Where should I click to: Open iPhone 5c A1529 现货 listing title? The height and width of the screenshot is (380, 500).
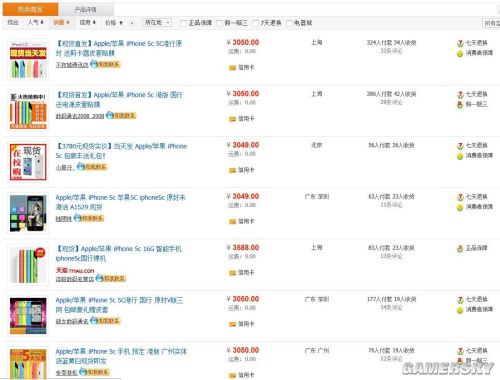click(120, 202)
